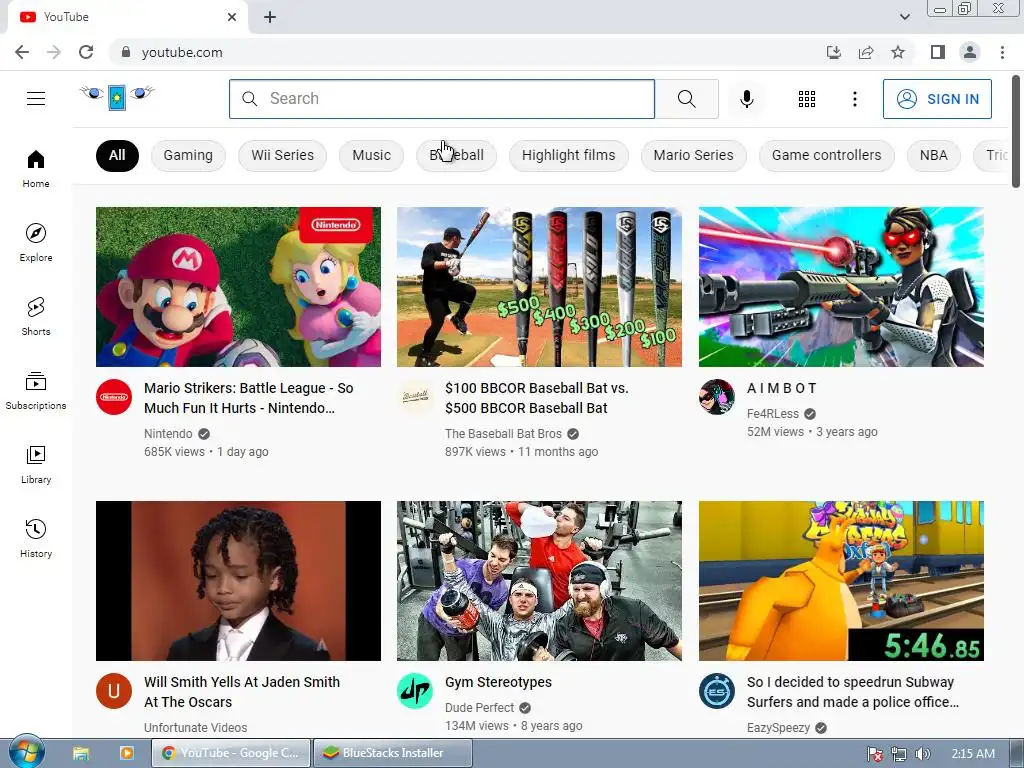Open Will Smith Yells At Jaden title
The height and width of the screenshot is (768, 1024).
pos(242,692)
